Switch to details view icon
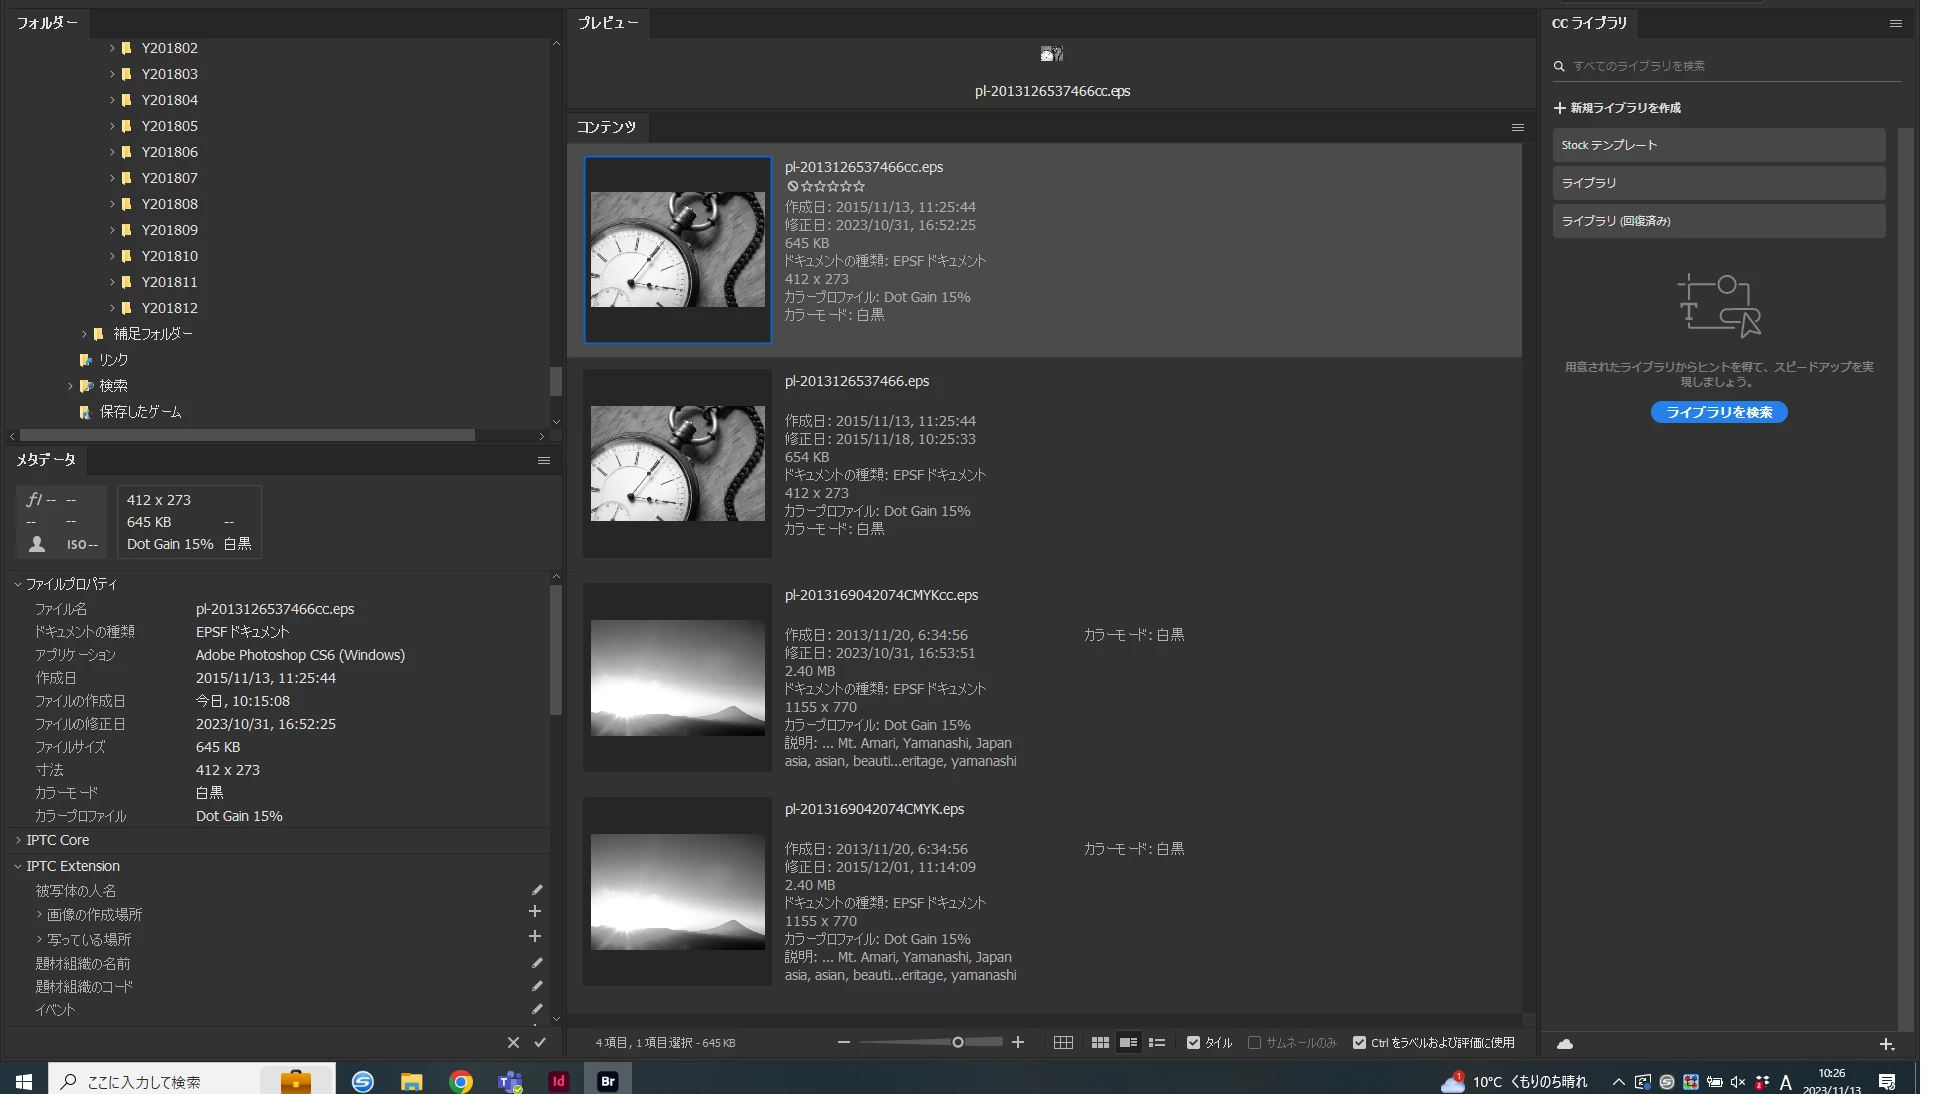 pos(1128,1042)
